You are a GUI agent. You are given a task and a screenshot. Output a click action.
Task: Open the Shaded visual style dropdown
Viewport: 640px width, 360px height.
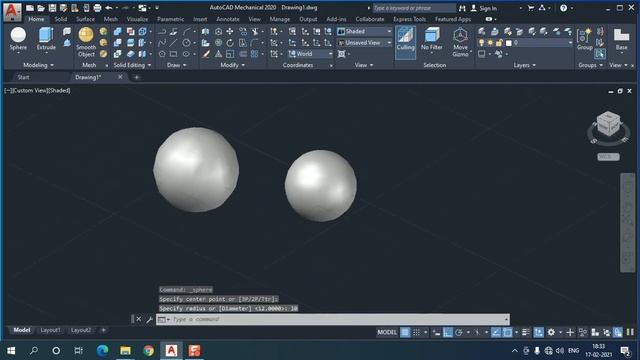(364, 31)
